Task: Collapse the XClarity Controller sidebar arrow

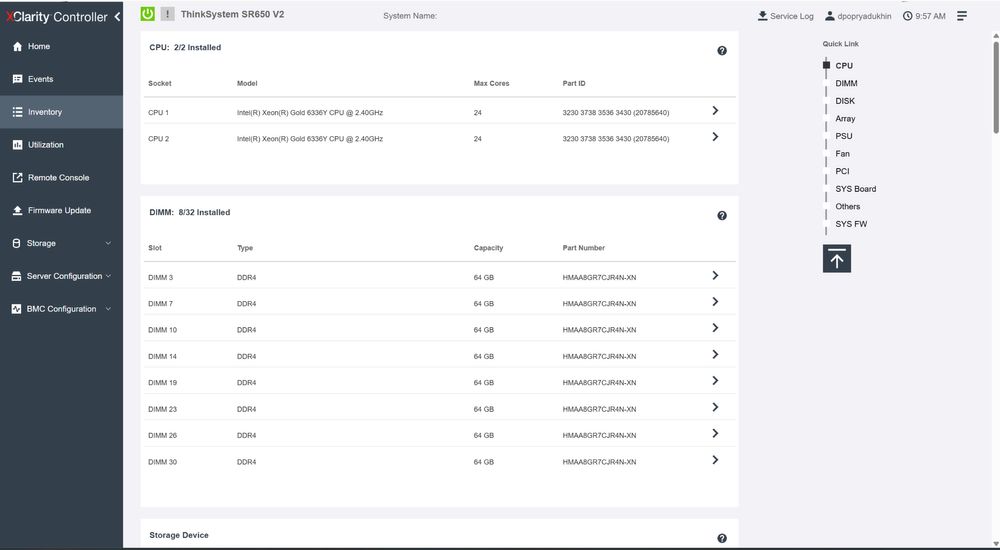Action: 117,17
